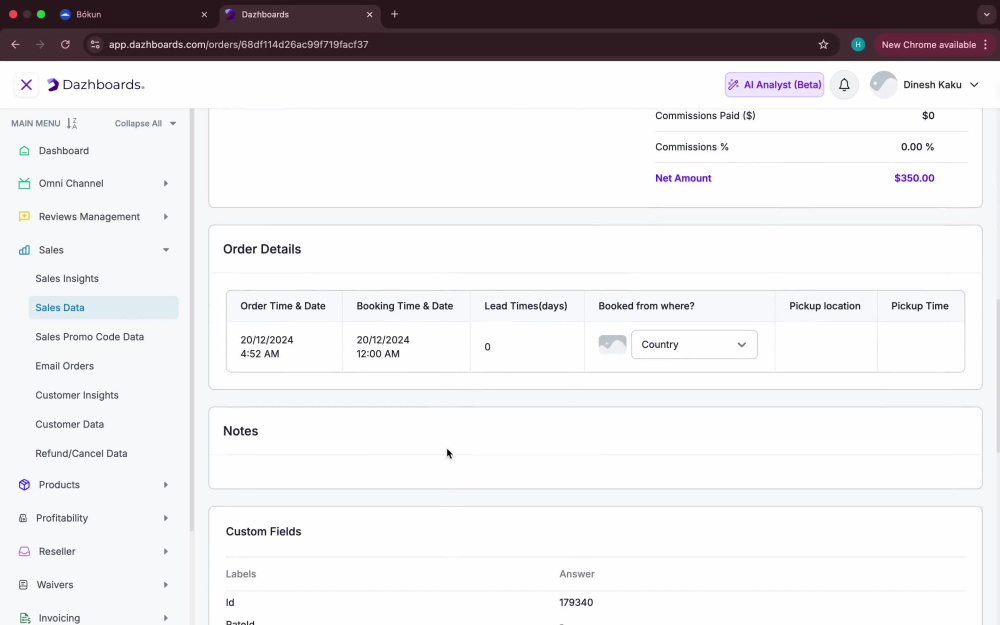Viewport: 1000px width, 625px height.
Task: Collapse the Sales menu section
Action: point(166,250)
